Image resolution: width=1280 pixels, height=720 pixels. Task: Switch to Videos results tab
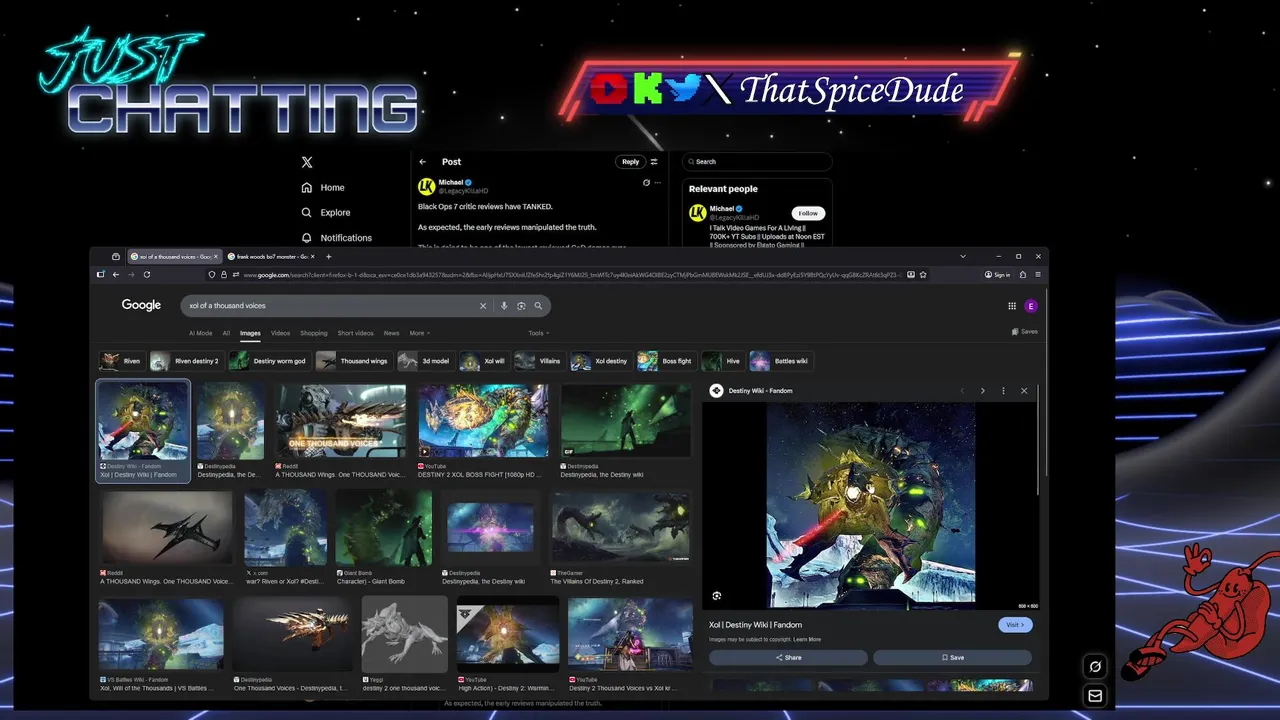(280, 333)
